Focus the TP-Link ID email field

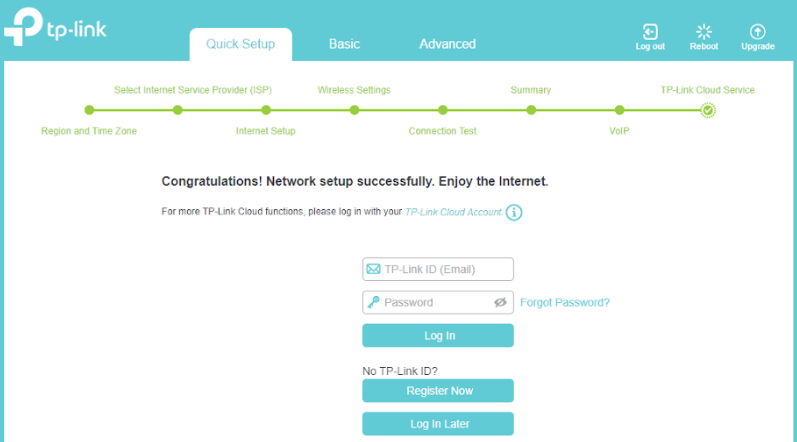(x=438, y=269)
